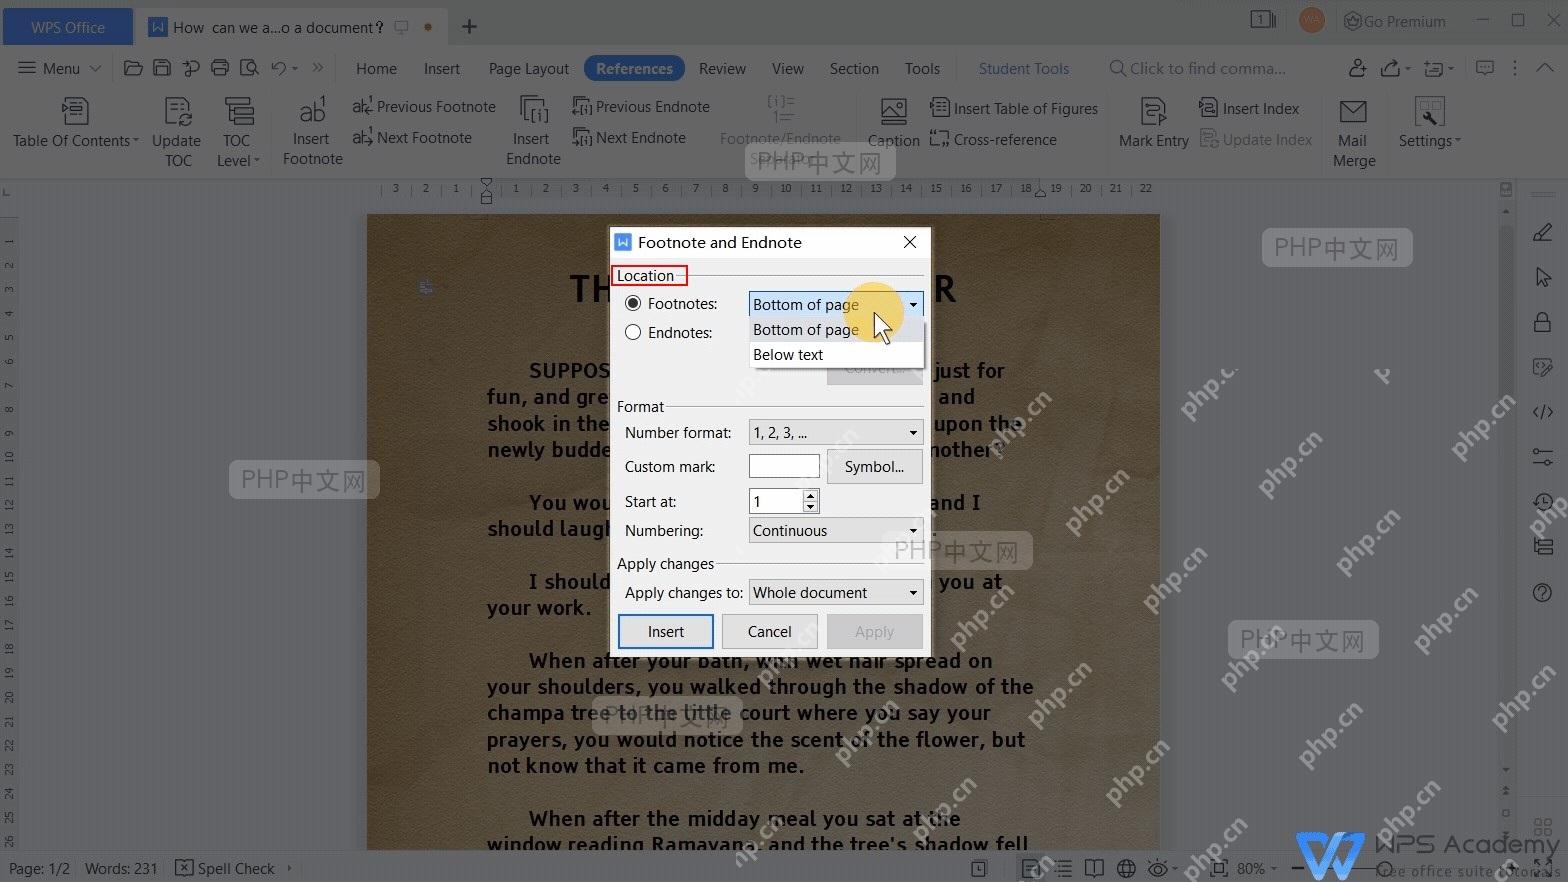
Task: Switch to the Page Layout tab
Action: (x=529, y=69)
